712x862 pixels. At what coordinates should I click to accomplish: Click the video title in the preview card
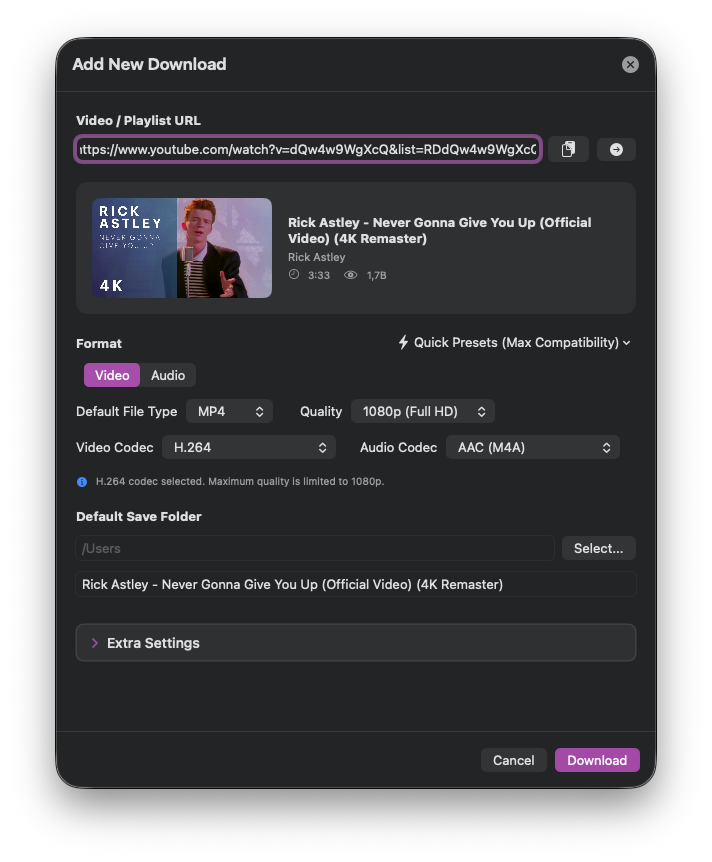(x=439, y=230)
